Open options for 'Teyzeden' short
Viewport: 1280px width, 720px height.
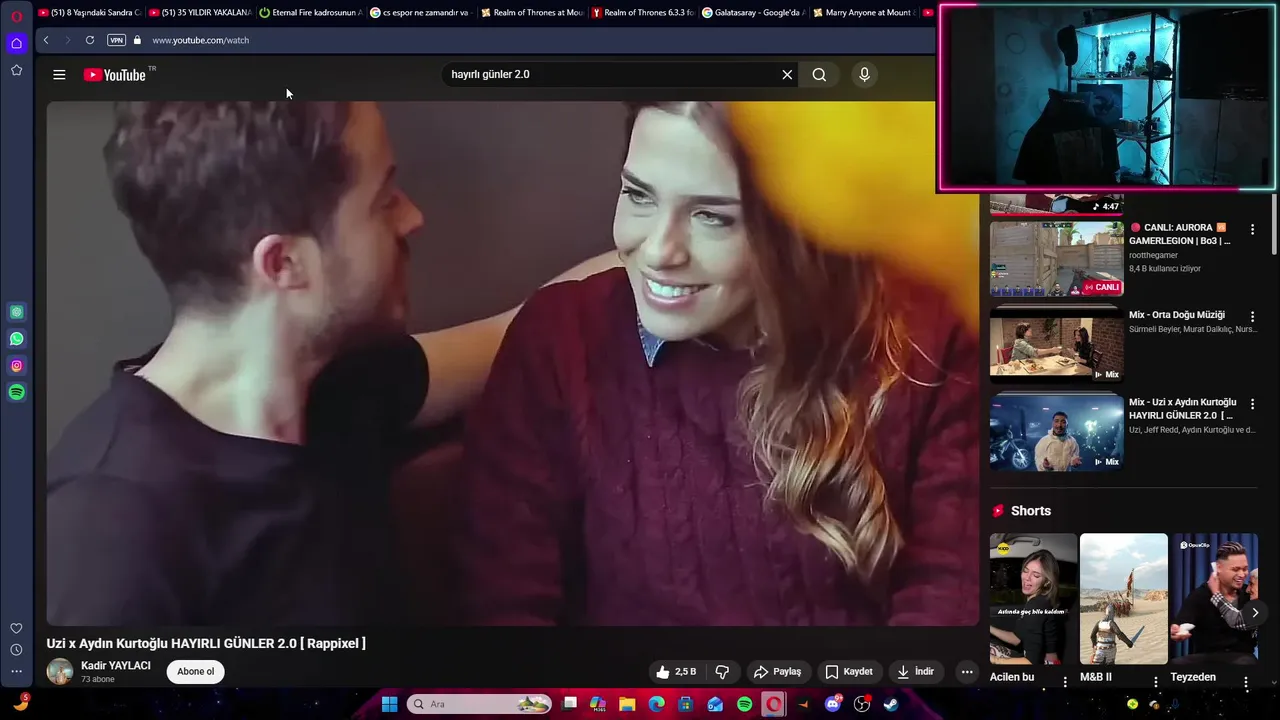coord(1246,682)
